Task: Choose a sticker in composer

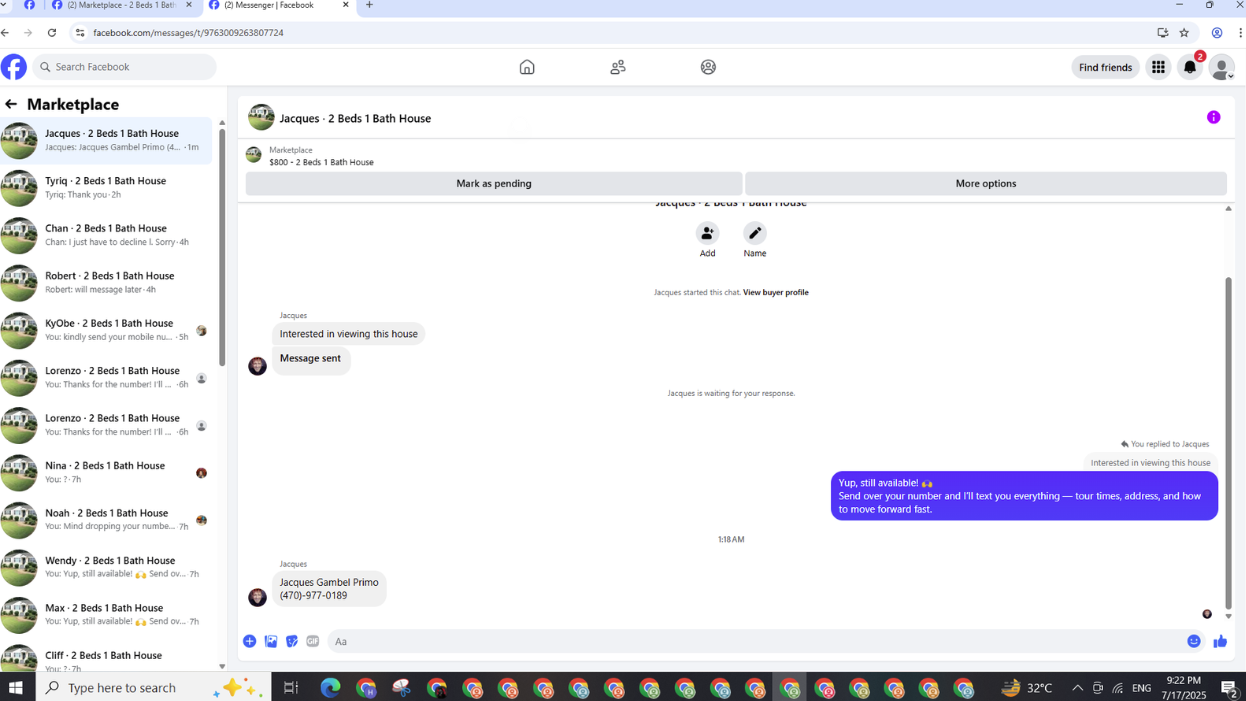Action: coord(292,641)
